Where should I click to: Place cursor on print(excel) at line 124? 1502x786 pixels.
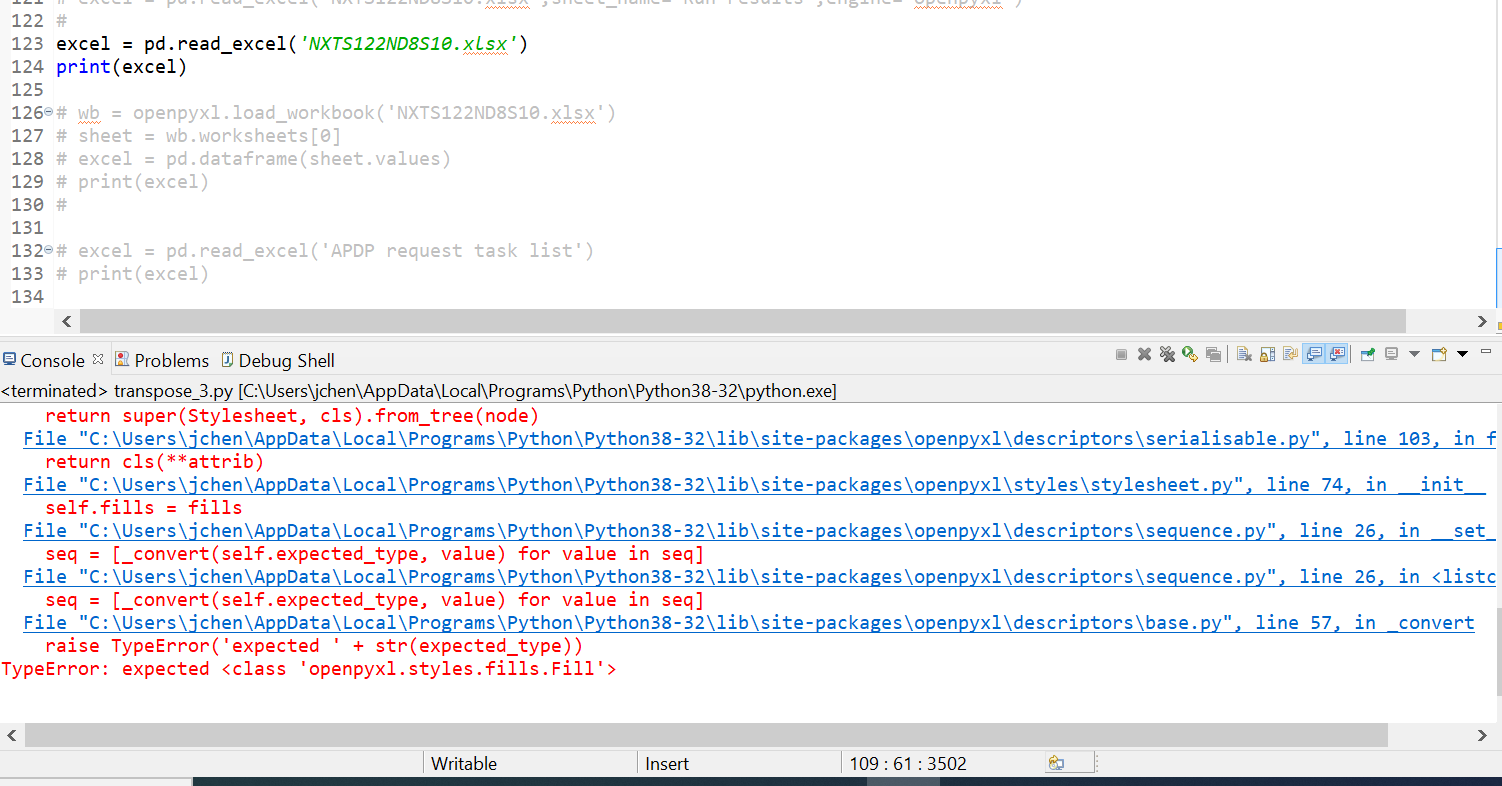point(122,67)
